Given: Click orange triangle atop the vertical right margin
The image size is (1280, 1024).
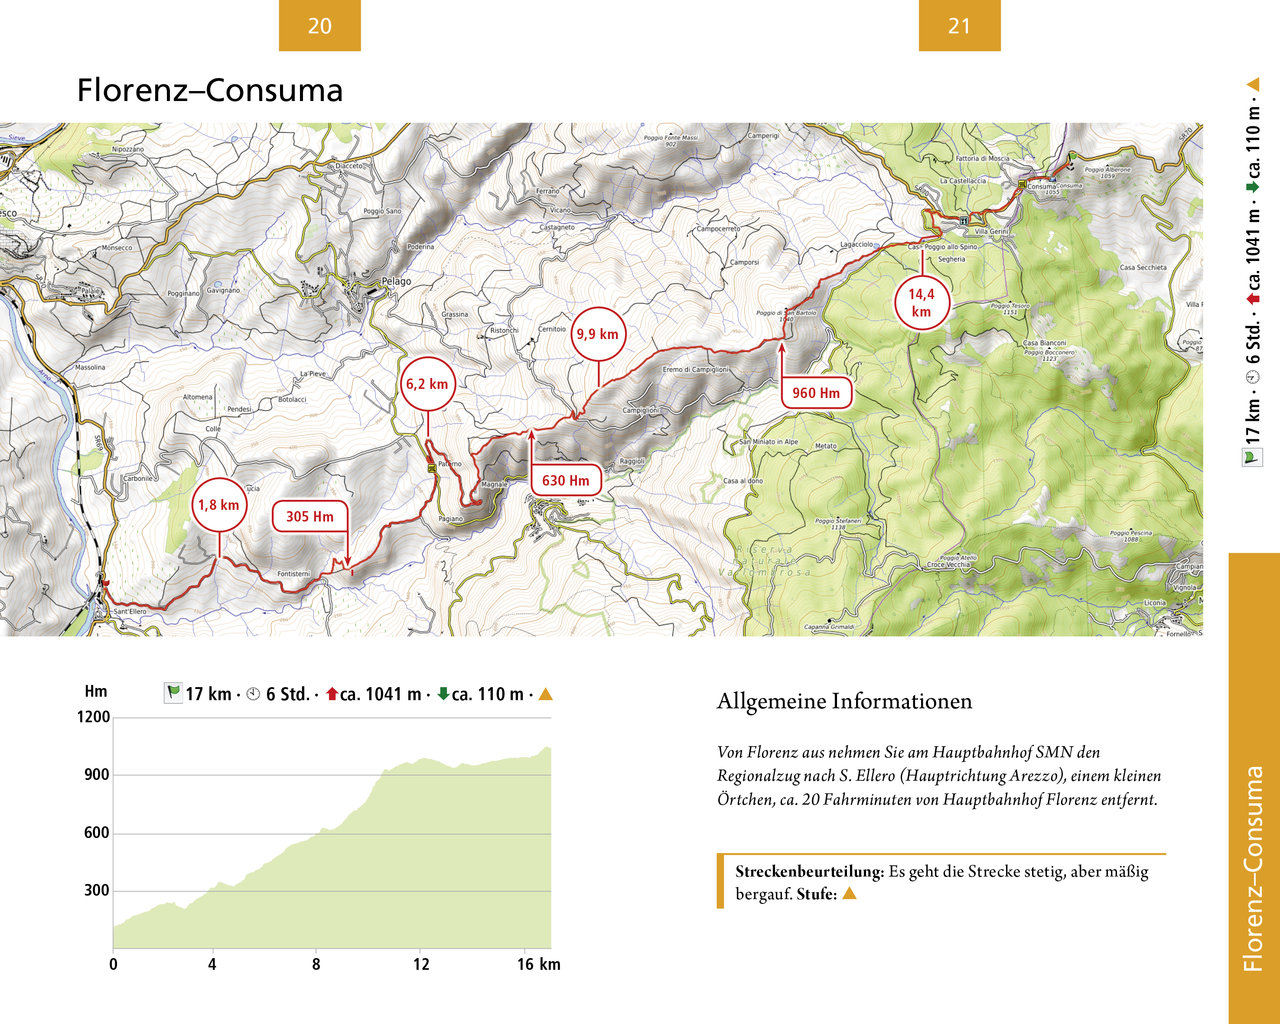Looking at the screenshot, I should coord(1252,85).
